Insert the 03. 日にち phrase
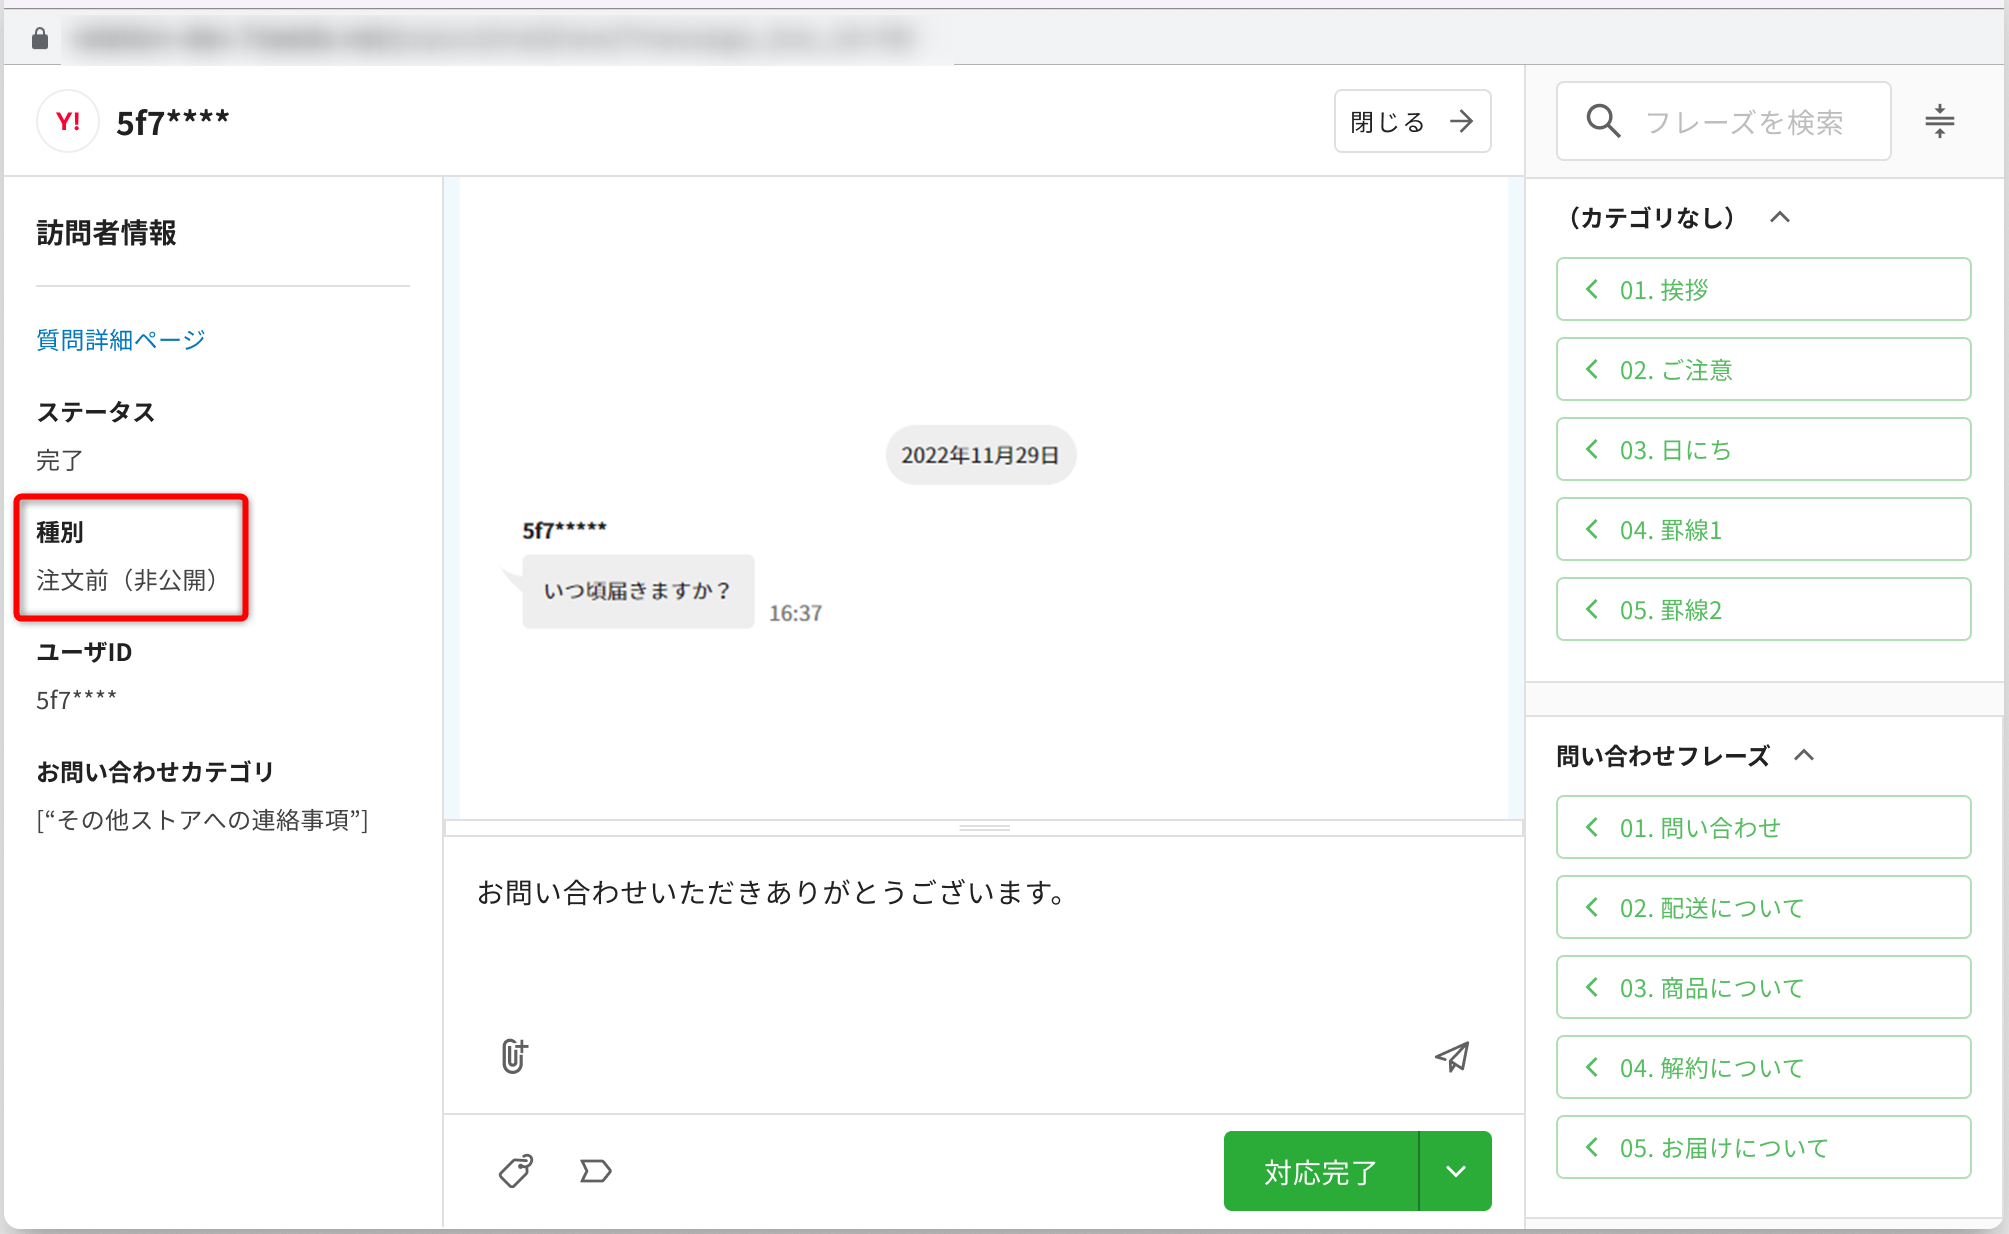Viewport: 2009px width, 1234px height. 1763,450
